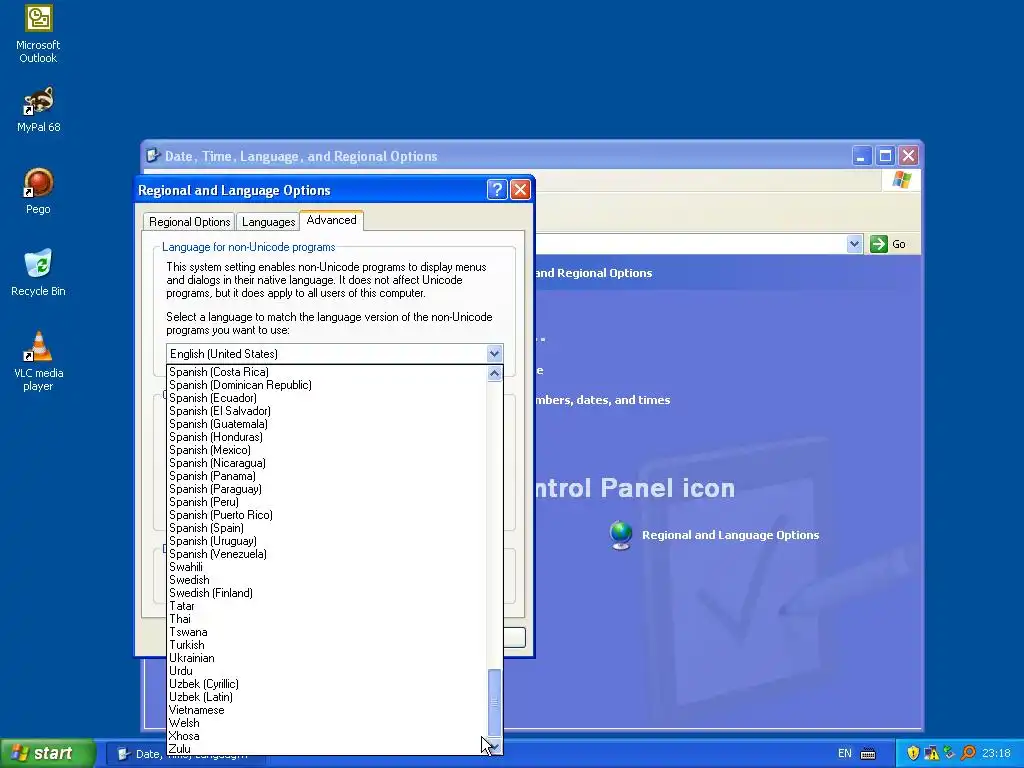The width and height of the screenshot is (1024, 768).
Task: Select Spanish (Spain) in language list
Action: (x=327, y=528)
